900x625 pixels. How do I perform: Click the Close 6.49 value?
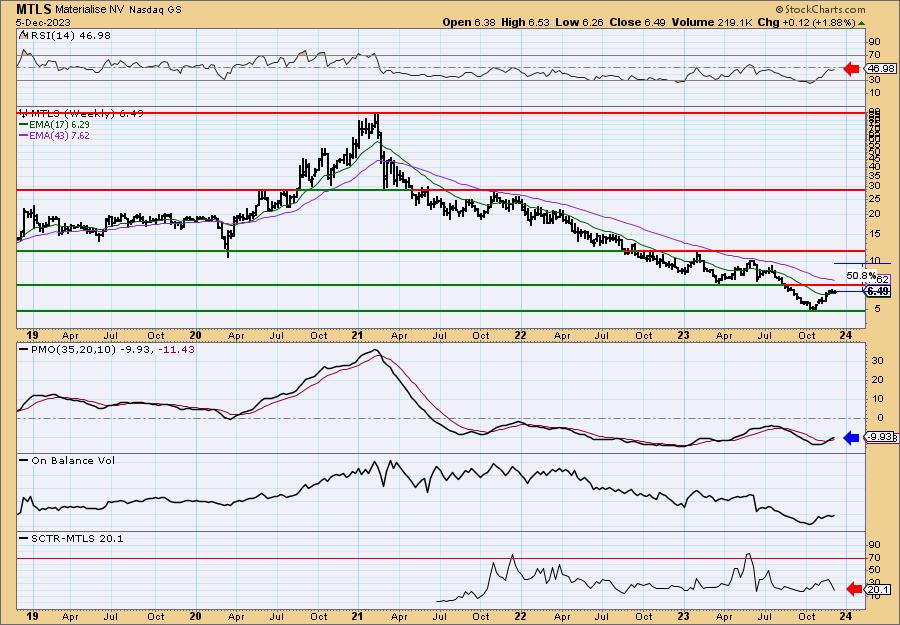[637, 22]
